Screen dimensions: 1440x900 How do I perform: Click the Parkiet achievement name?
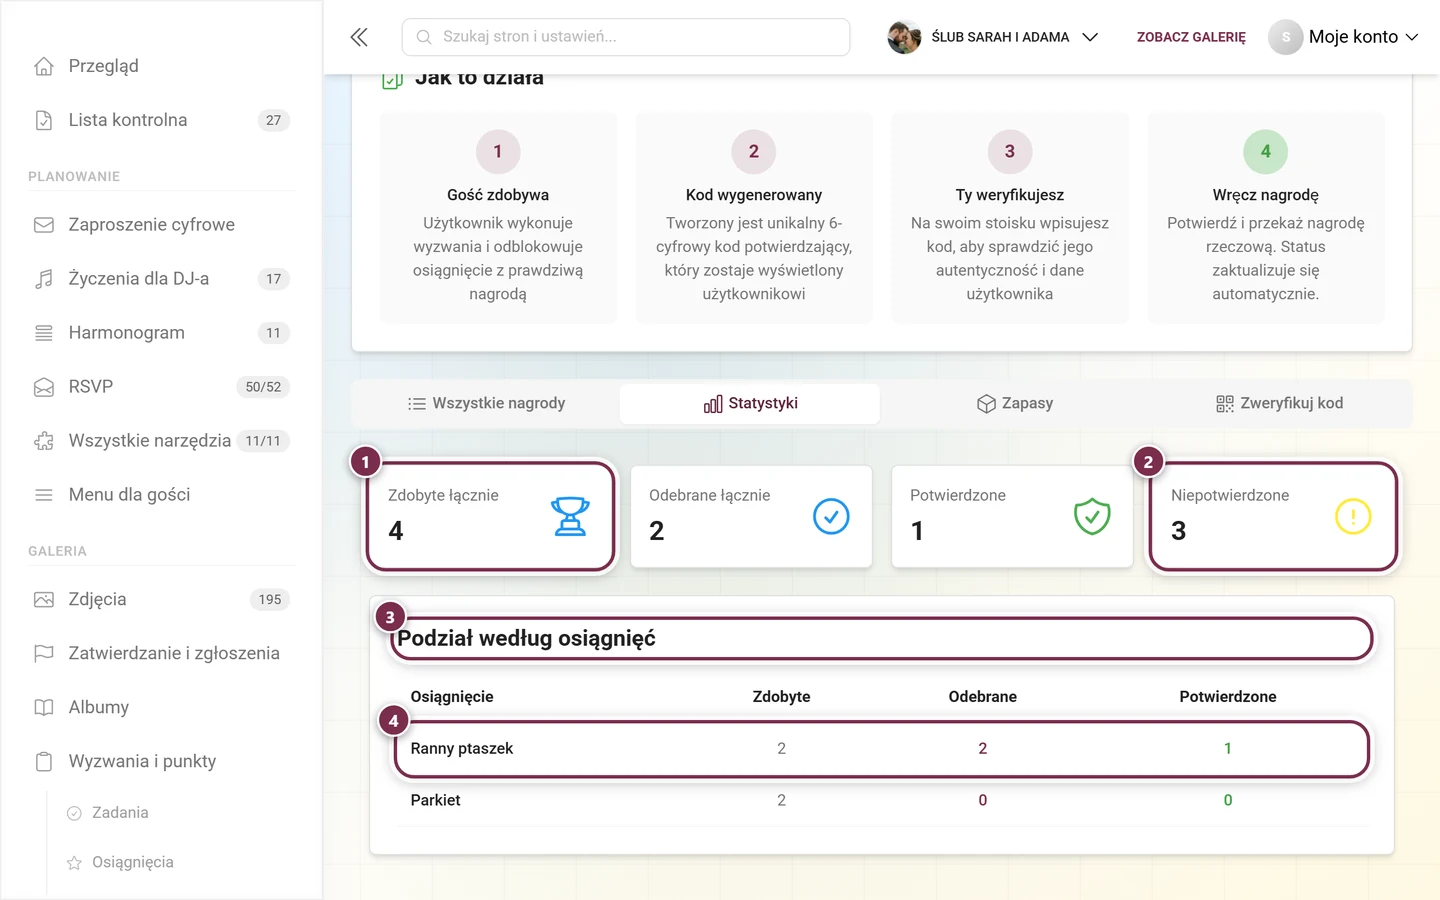click(436, 801)
